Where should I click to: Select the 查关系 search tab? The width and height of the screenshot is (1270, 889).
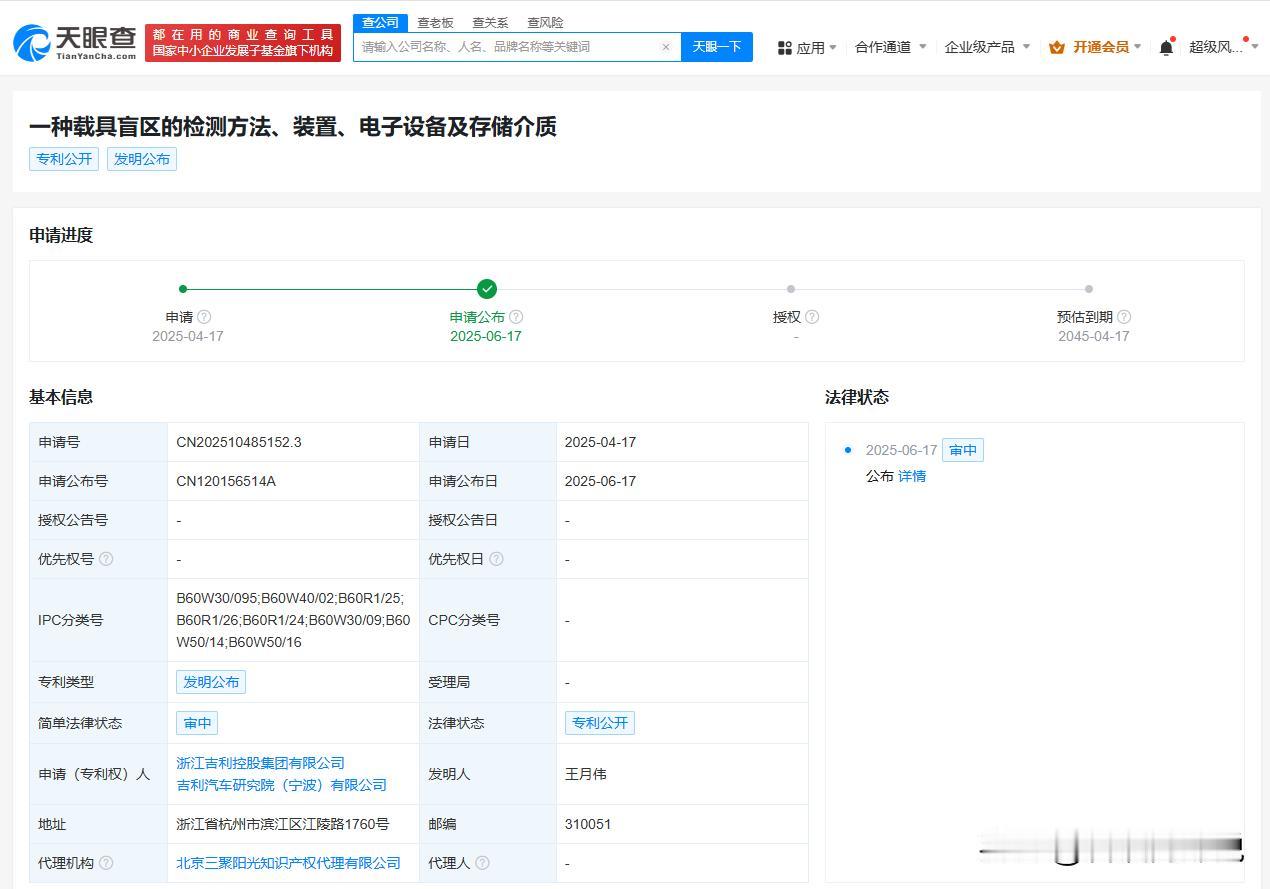(x=490, y=22)
